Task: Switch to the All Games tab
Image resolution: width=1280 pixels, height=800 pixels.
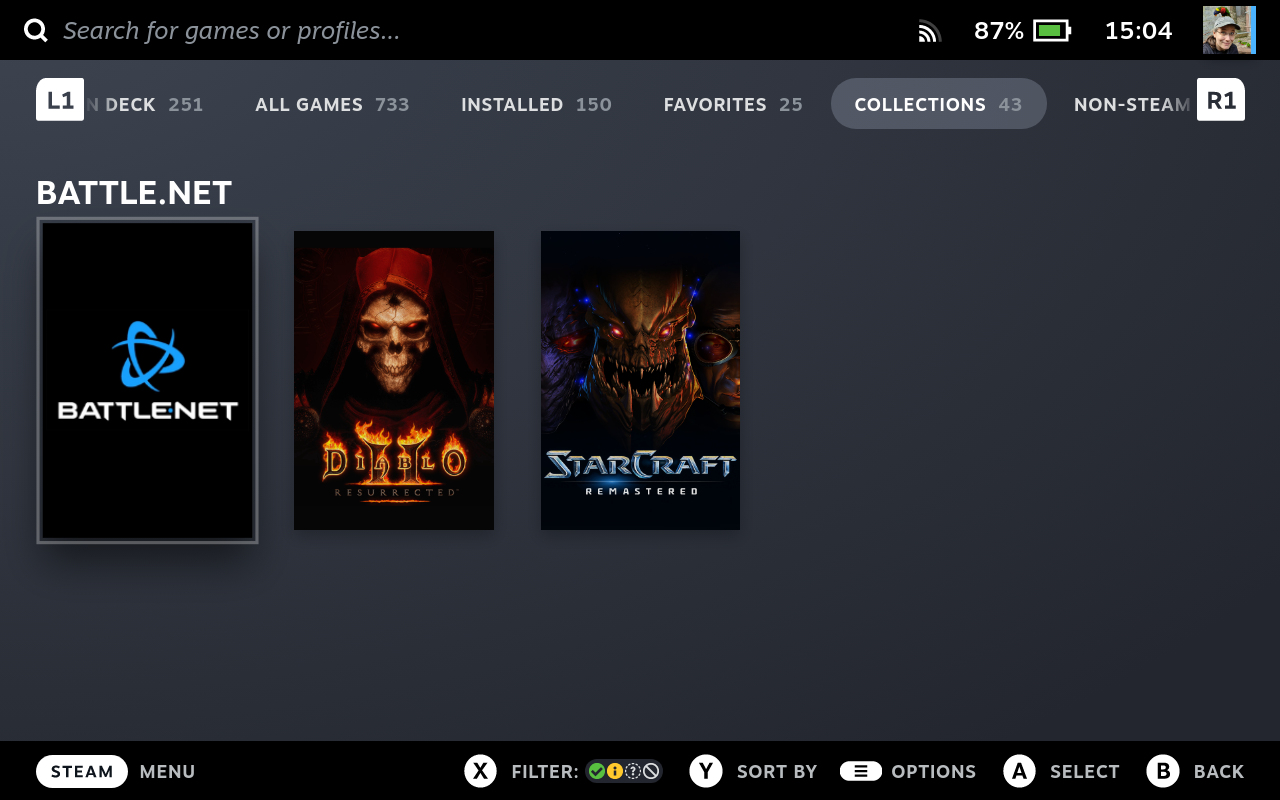Action: click(332, 104)
